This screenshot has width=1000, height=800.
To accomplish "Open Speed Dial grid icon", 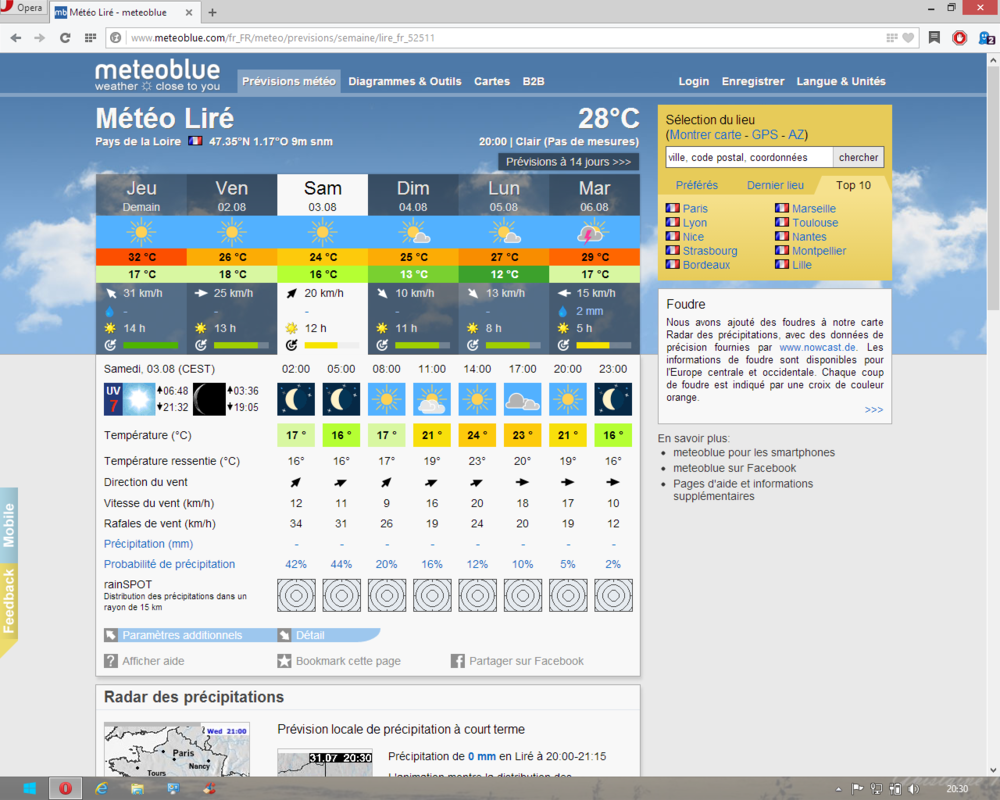I will pyautogui.click(x=90, y=38).
